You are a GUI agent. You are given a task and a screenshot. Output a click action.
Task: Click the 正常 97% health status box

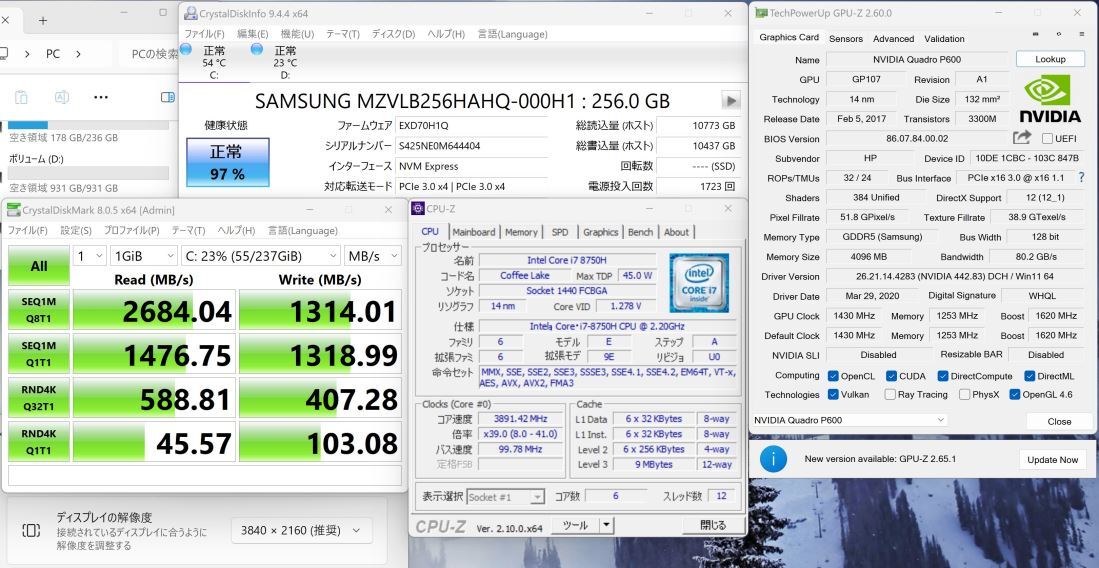227,162
